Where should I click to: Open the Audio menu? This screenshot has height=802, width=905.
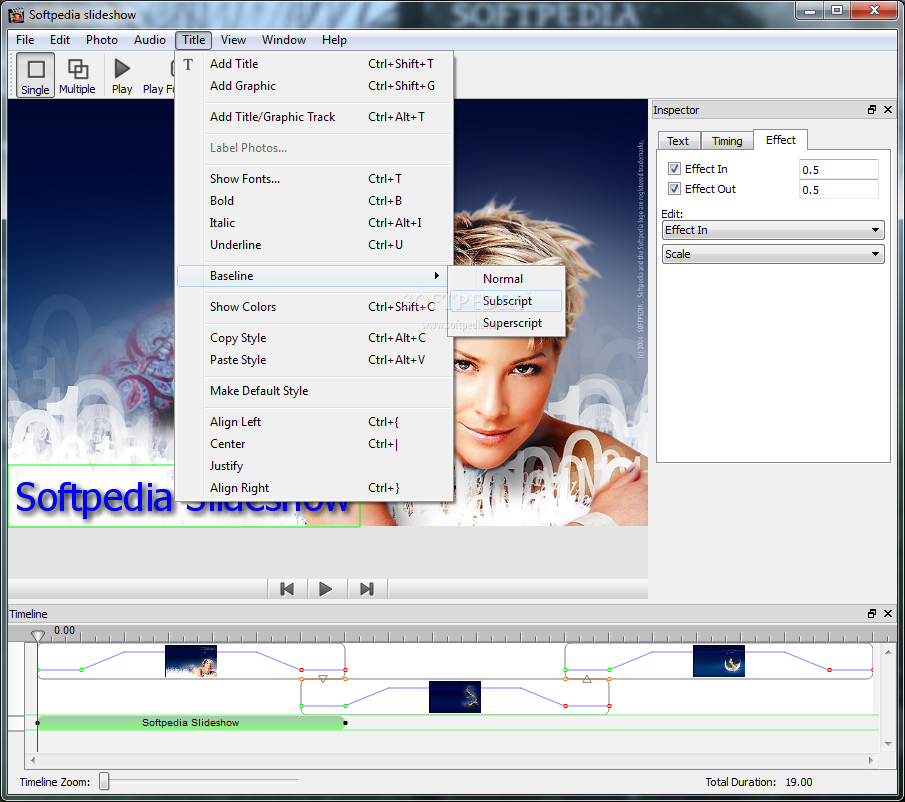149,40
